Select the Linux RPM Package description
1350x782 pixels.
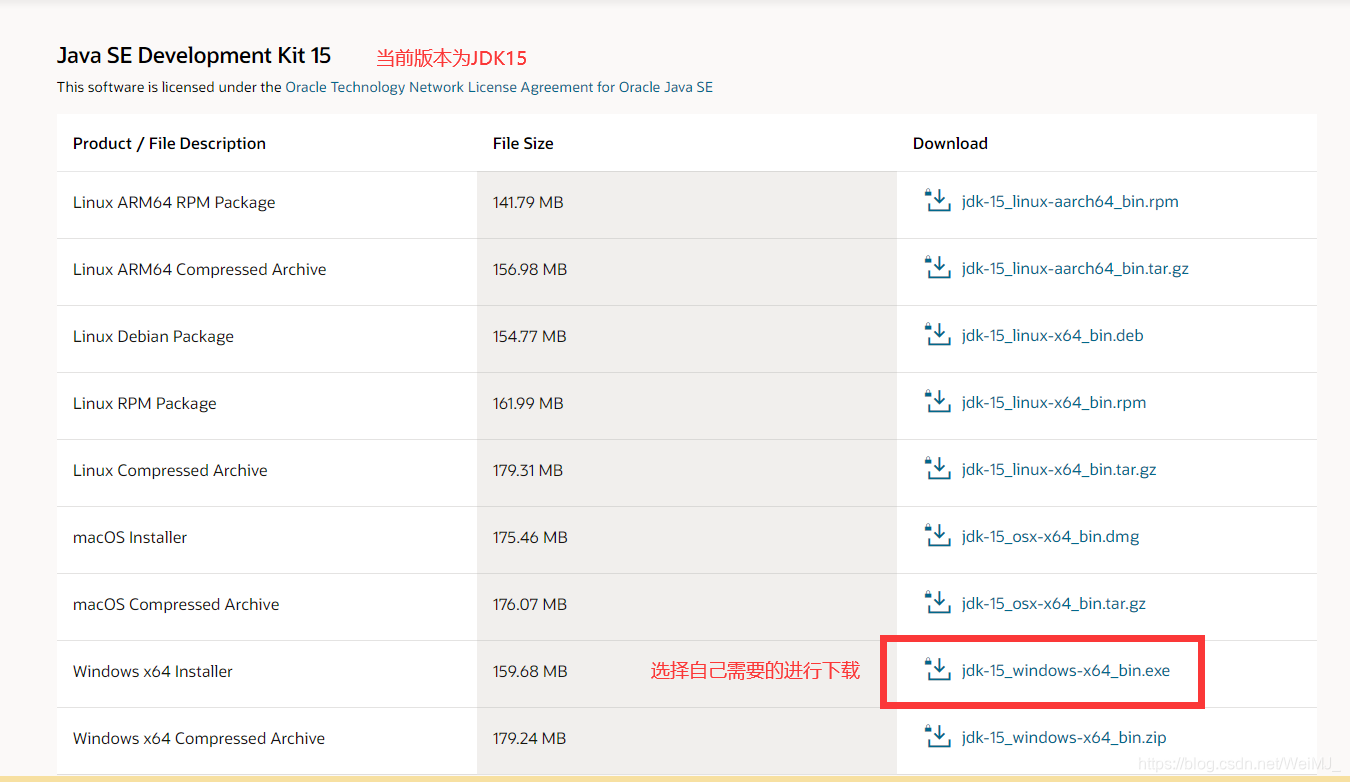point(145,403)
